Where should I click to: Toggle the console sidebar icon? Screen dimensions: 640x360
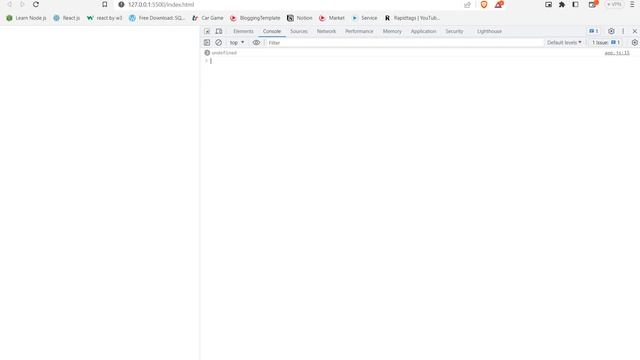tap(207, 42)
